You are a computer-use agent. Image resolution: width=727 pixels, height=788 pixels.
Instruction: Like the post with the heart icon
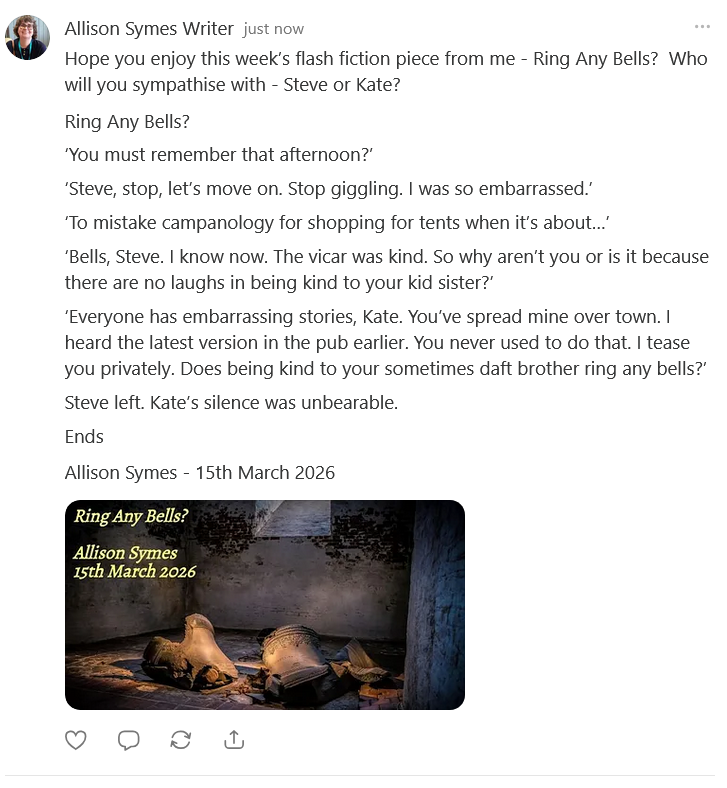pyautogui.click(x=76, y=740)
